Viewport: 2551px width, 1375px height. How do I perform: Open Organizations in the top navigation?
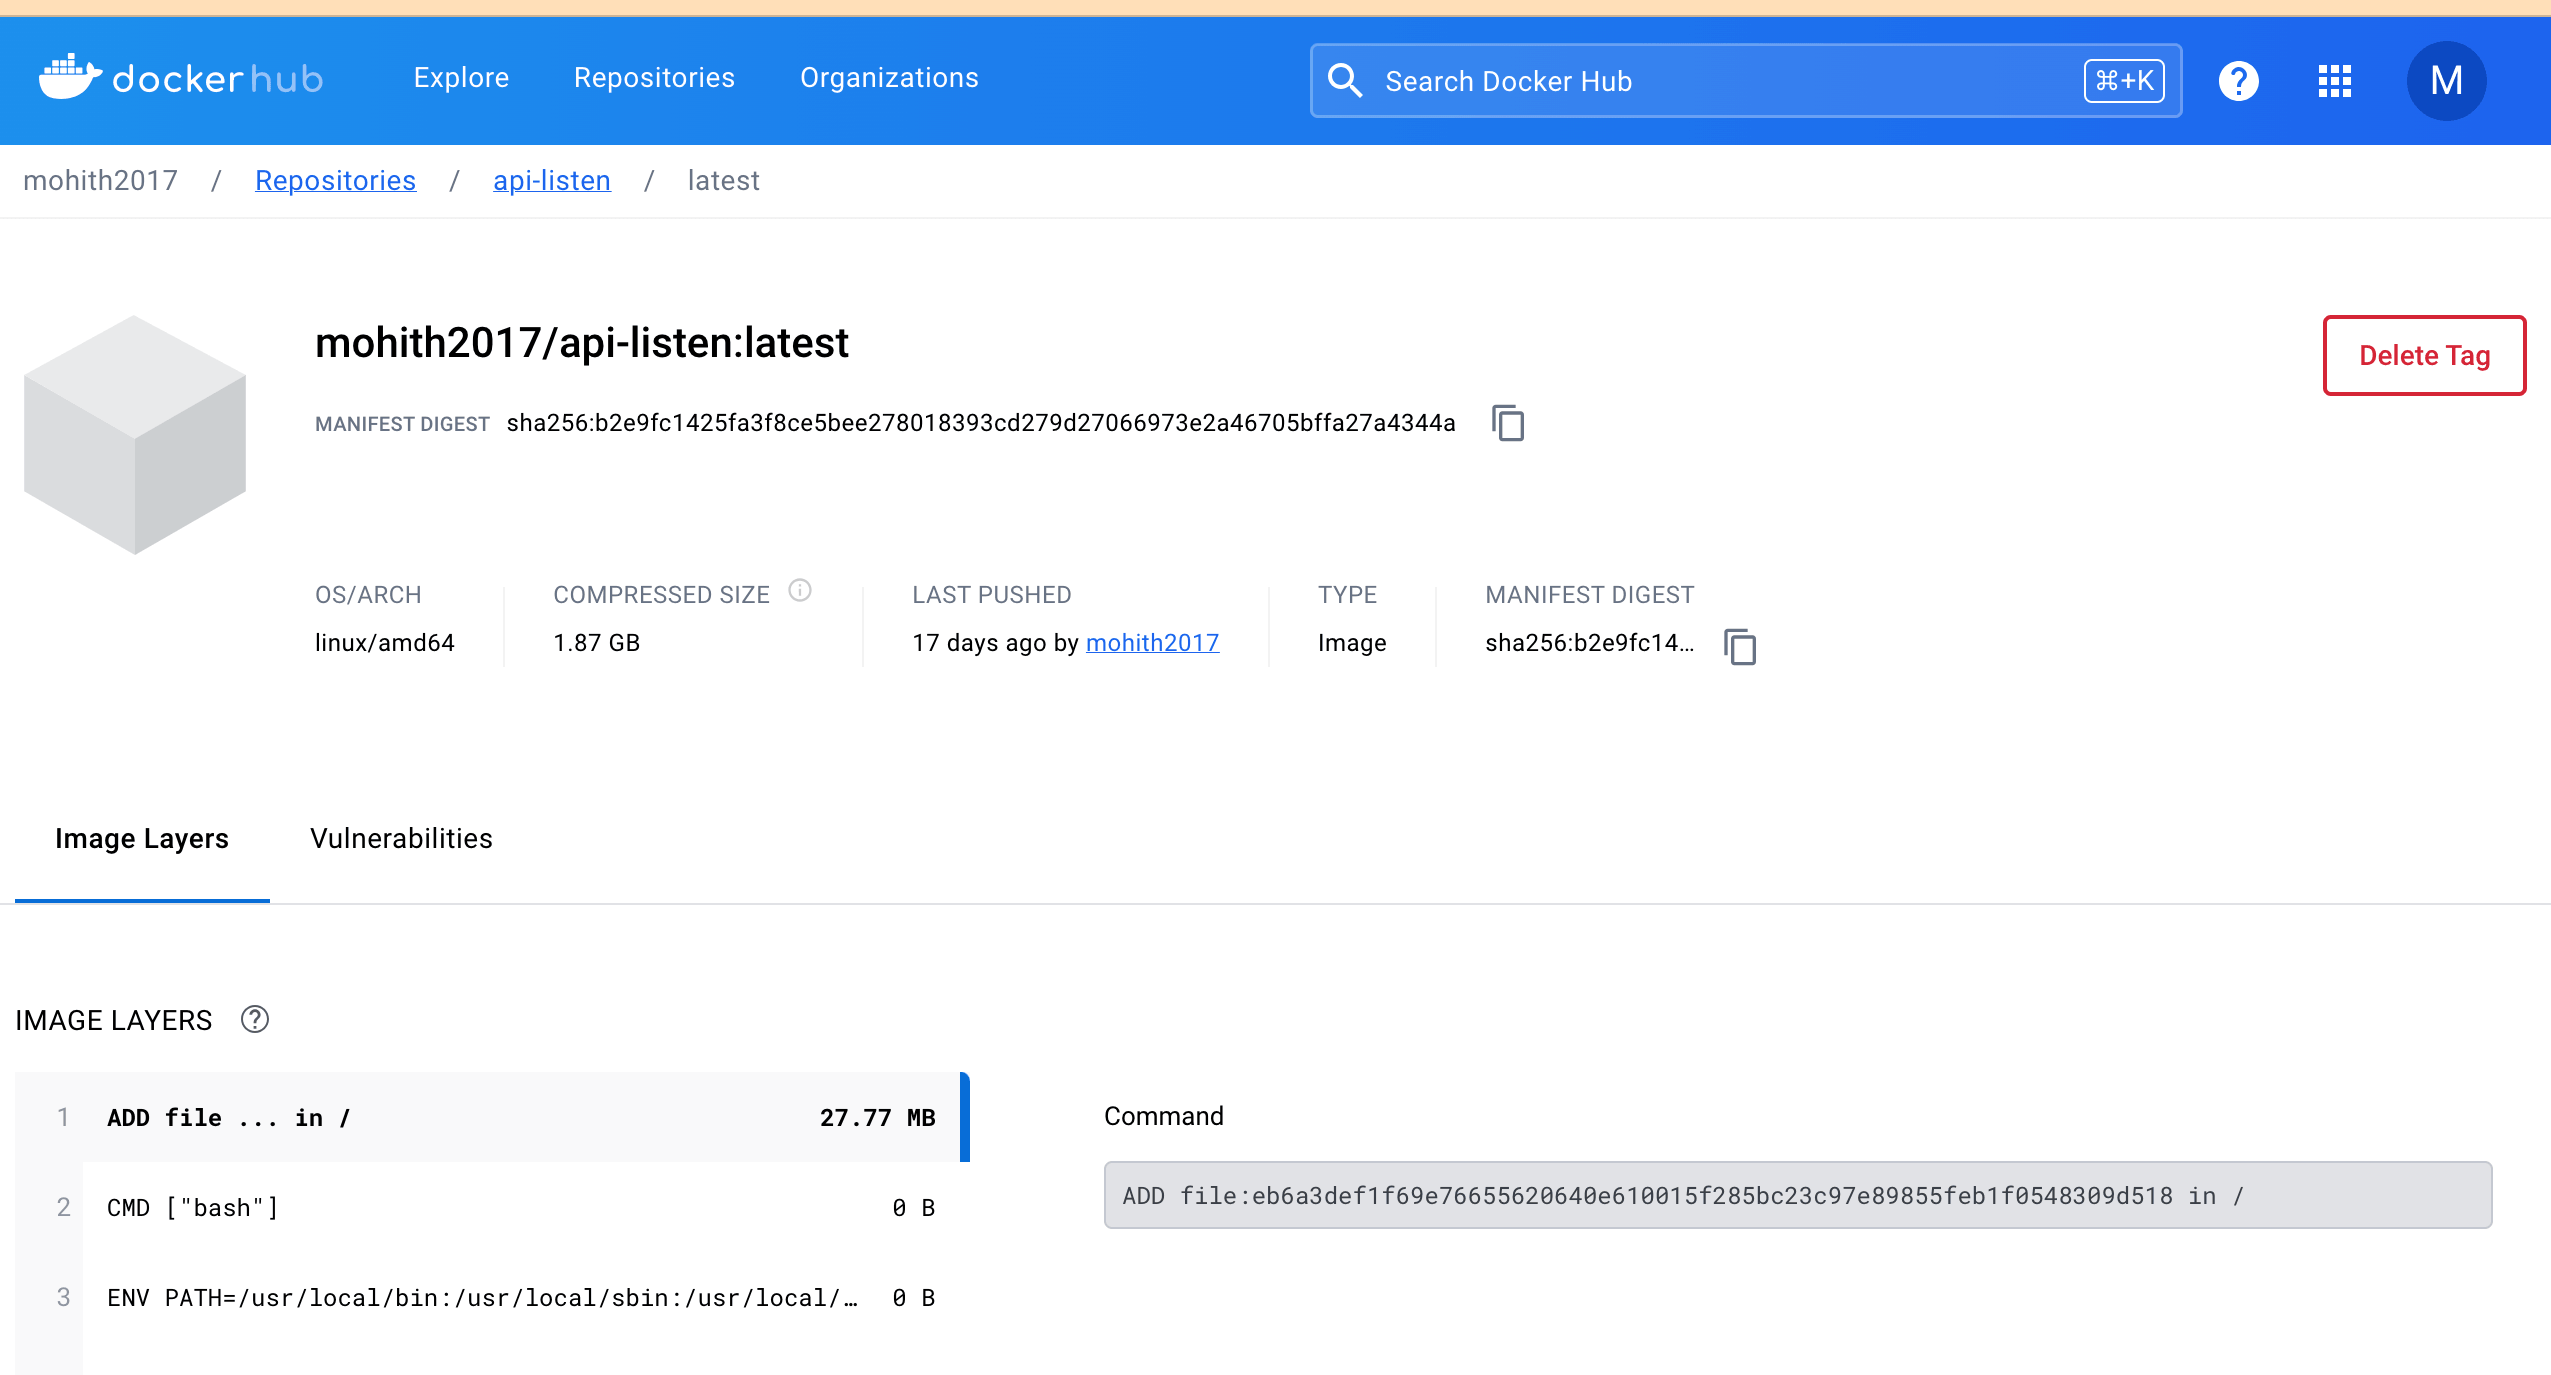tap(889, 78)
